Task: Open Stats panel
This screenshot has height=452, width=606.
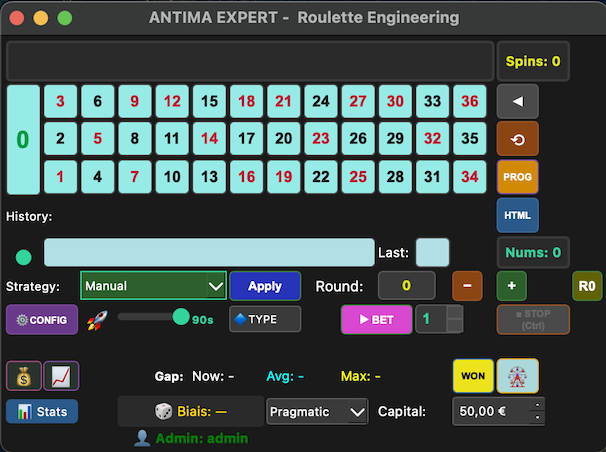Action: tap(42, 411)
